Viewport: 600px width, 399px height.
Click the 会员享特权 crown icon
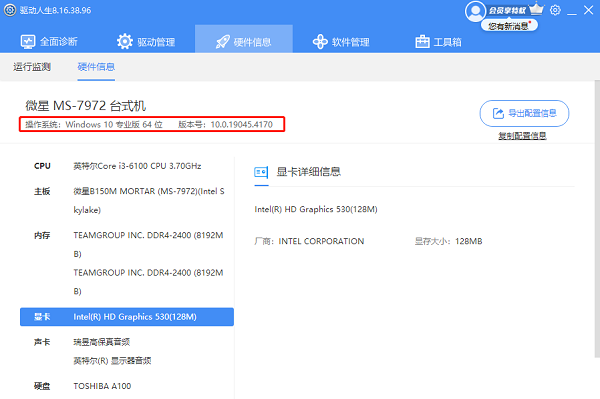click(536, 8)
